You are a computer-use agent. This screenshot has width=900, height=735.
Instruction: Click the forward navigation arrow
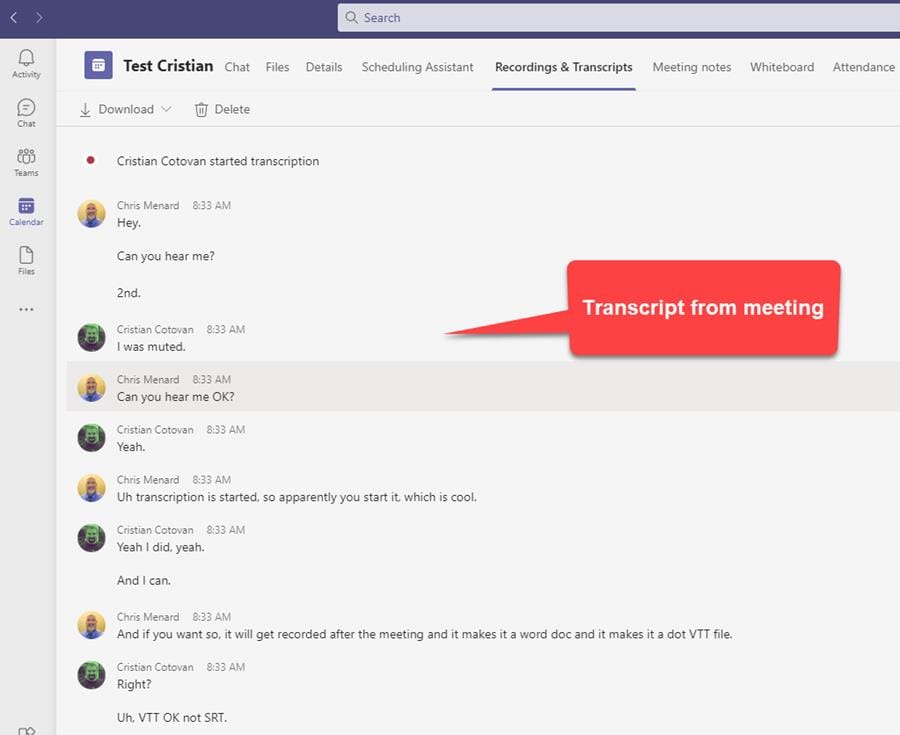(38, 17)
